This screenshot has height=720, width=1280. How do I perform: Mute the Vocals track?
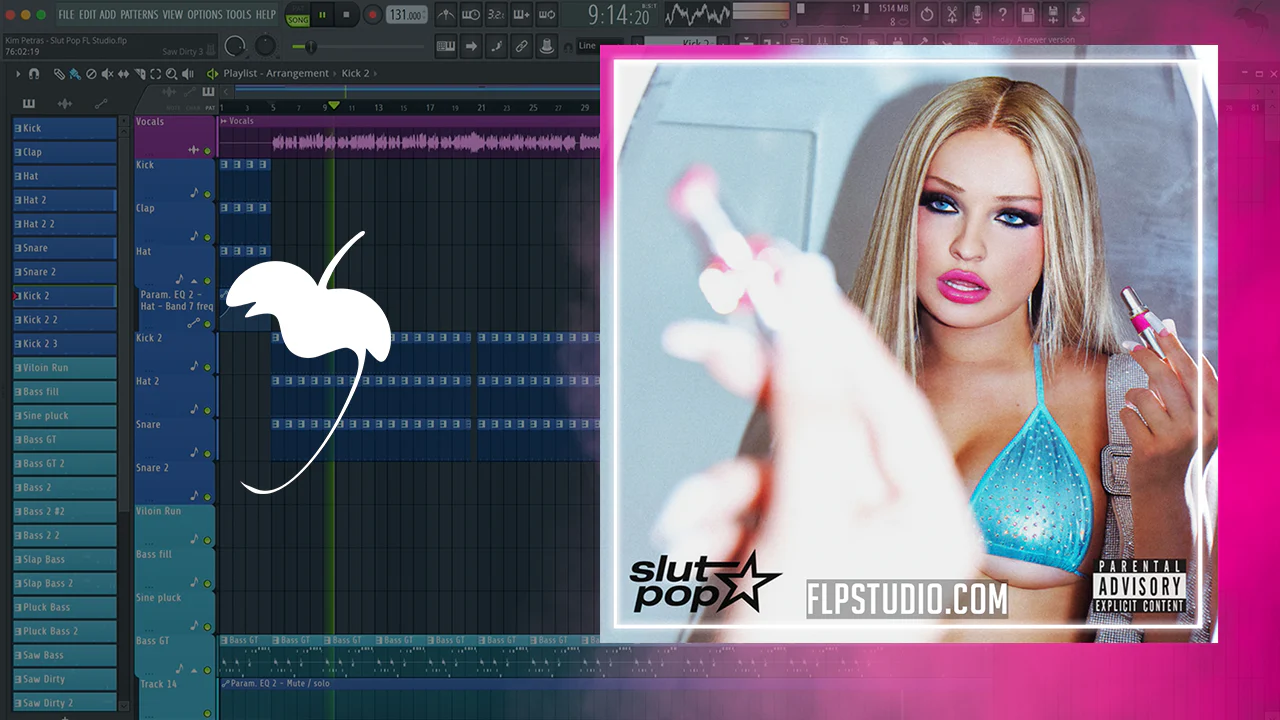tap(208, 150)
